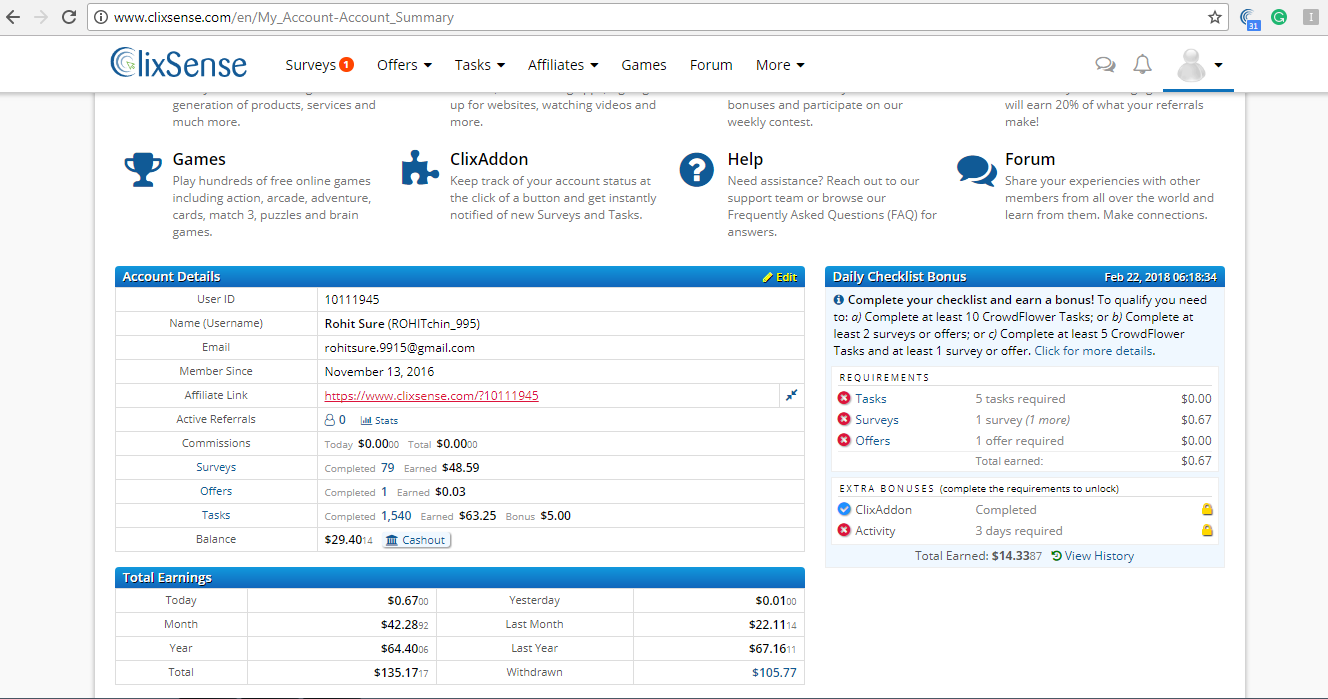Viewport: 1328px width, 699px height.
Task: Open the notifications bell icon
Action: click(1142, 65)
